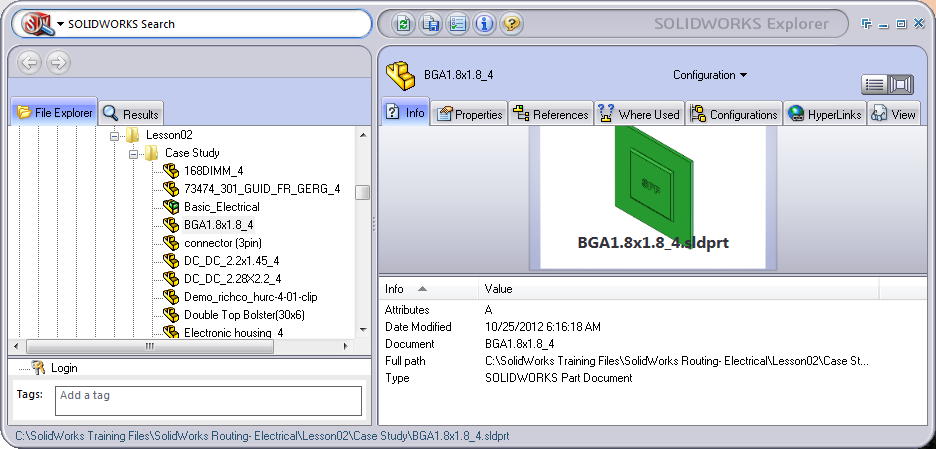The image size is (936, 449).
Task: Click the tree's scroll down arrow
Action: click(363, 330)
